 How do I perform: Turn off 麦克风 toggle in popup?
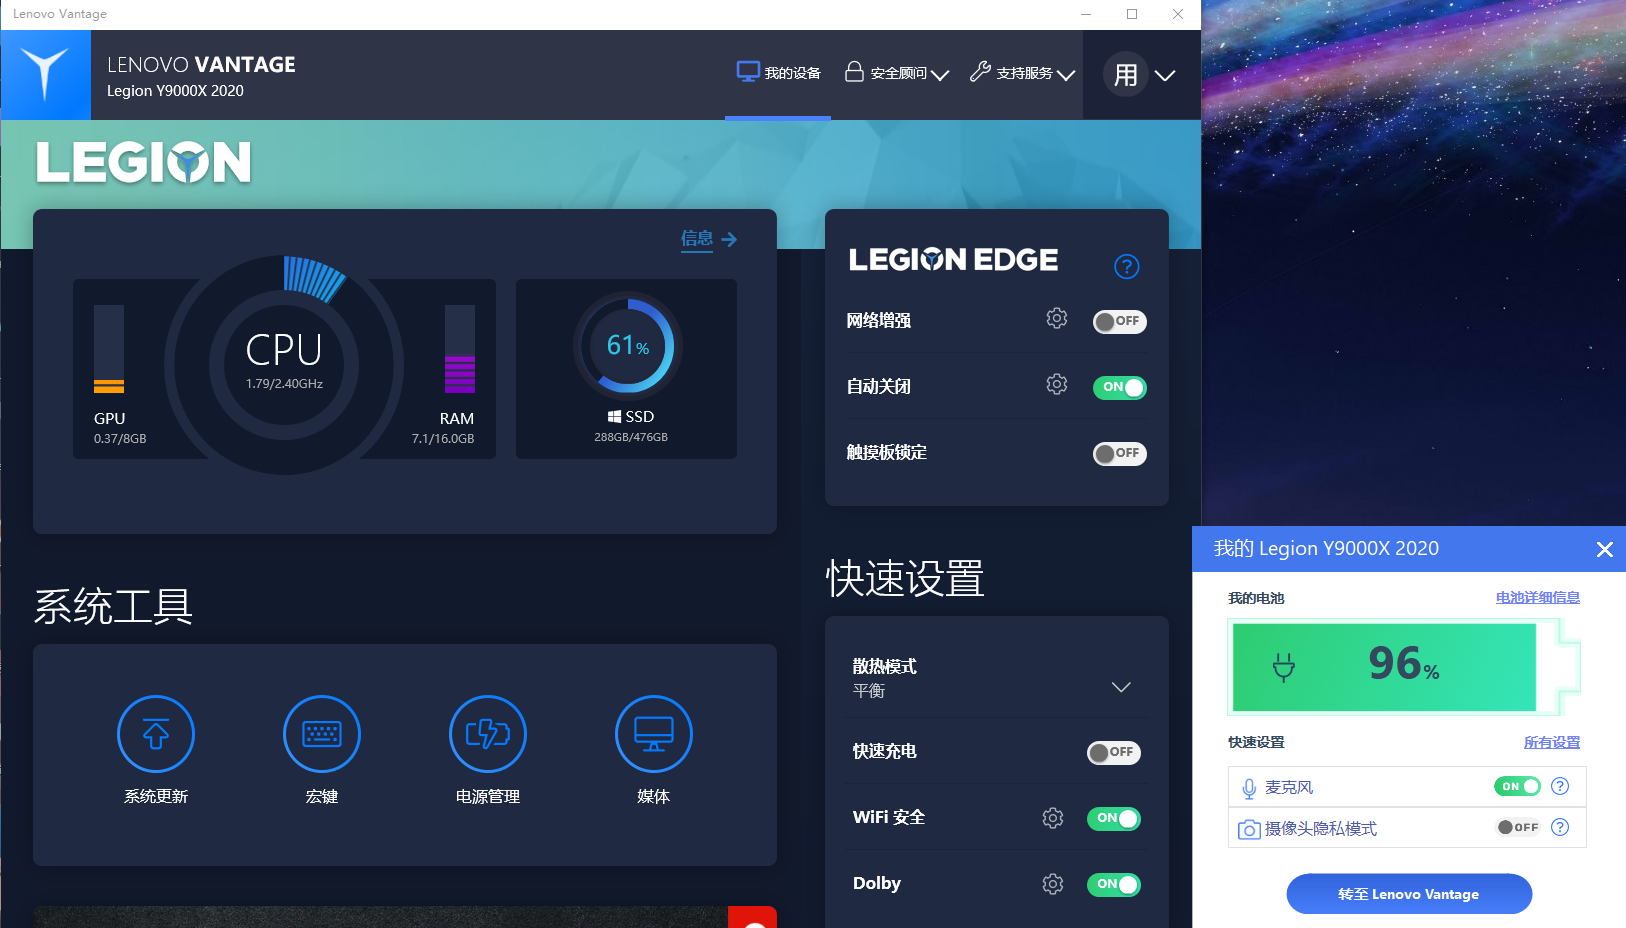coord(1517,786)
